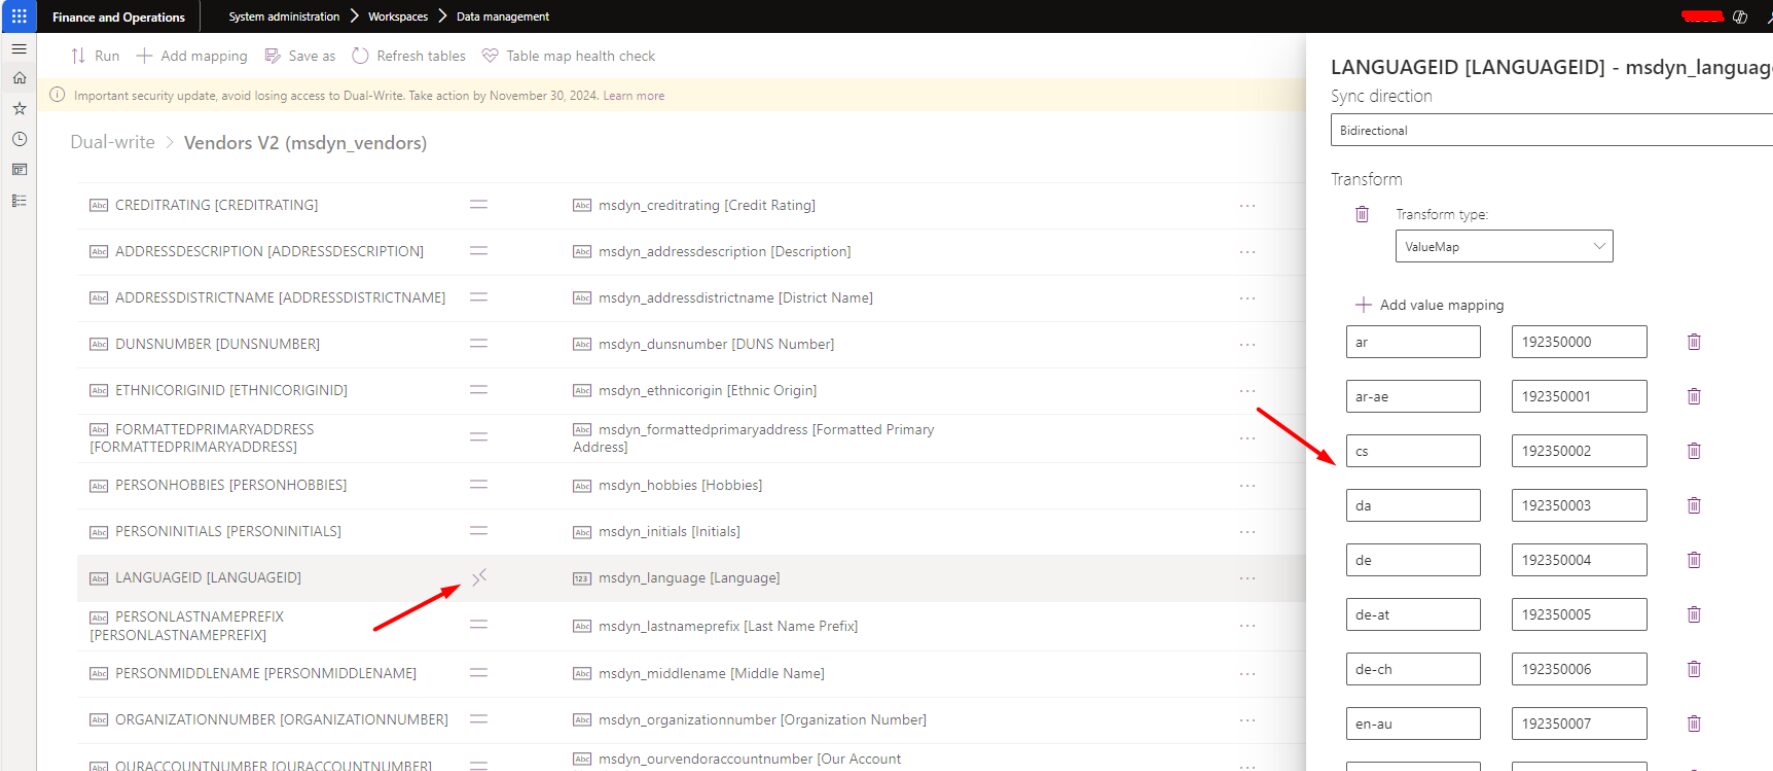Screen dimensions: 1773x771
Task: Open the app launcher waffle icon
Action: click(19, 16)
